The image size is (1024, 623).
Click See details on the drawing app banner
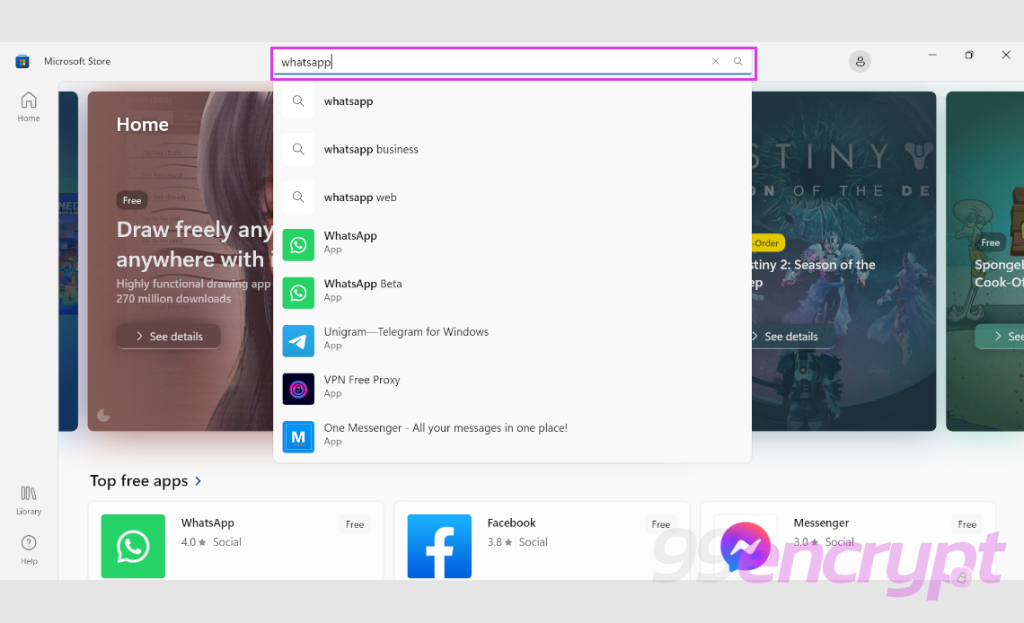[x=167, y=336]
